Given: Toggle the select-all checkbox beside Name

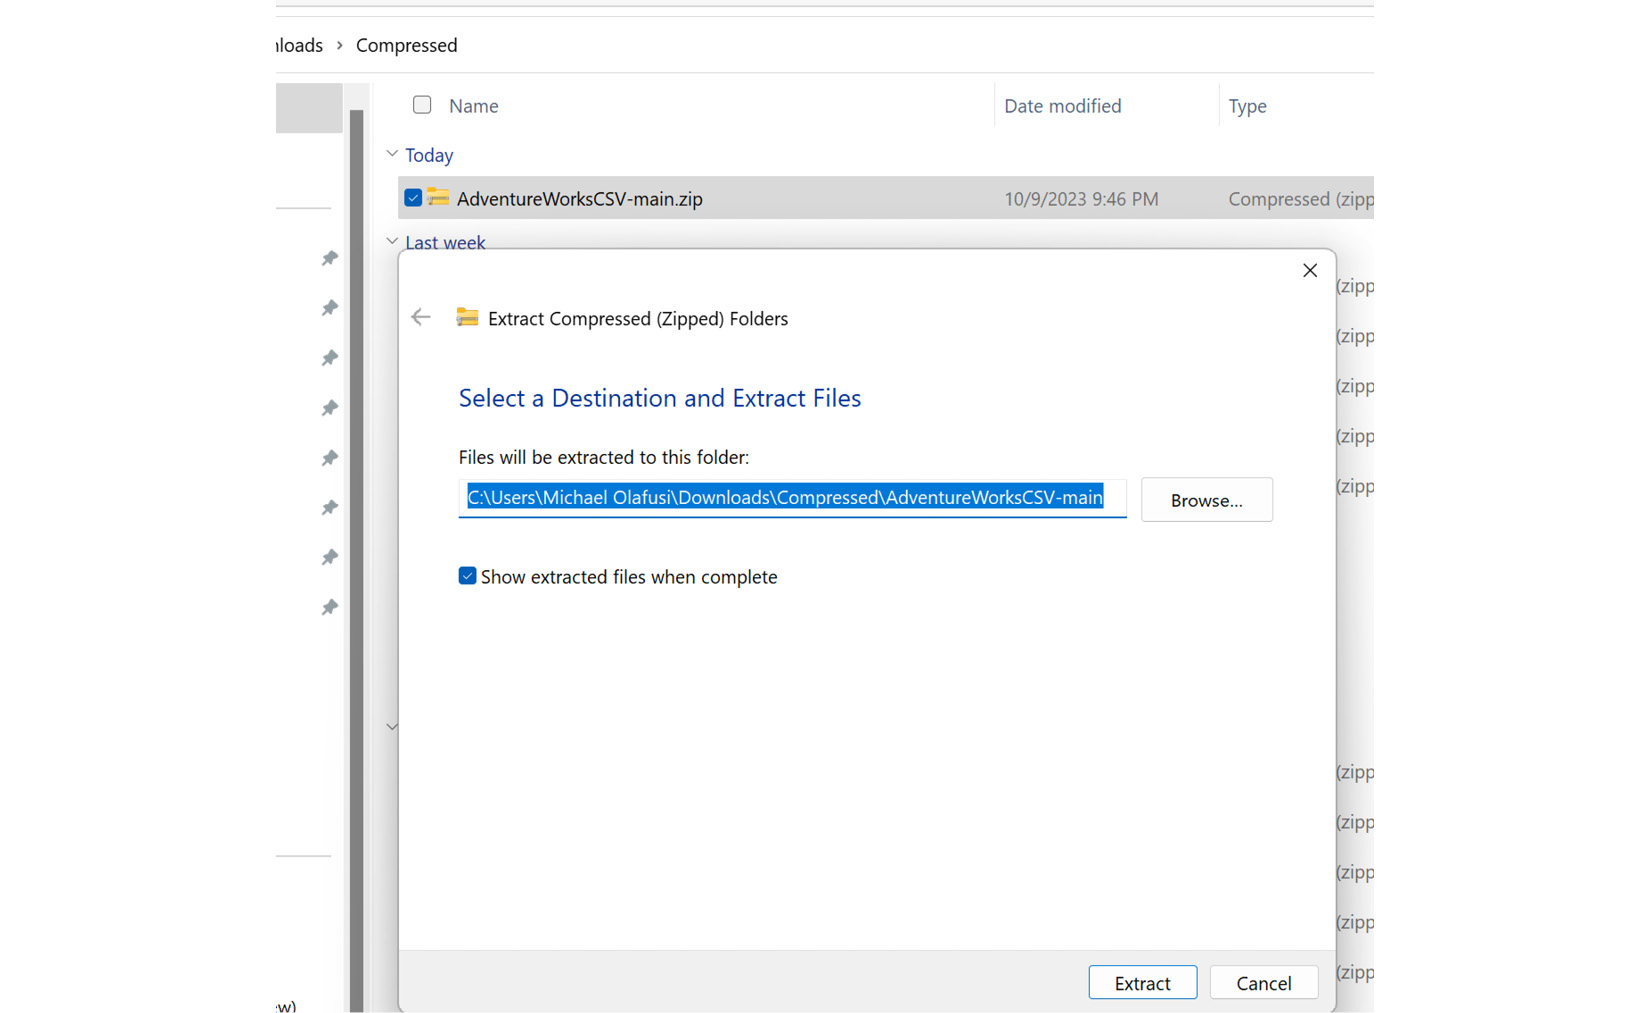Looking at the screenshot, I should (x=422, y=105).
